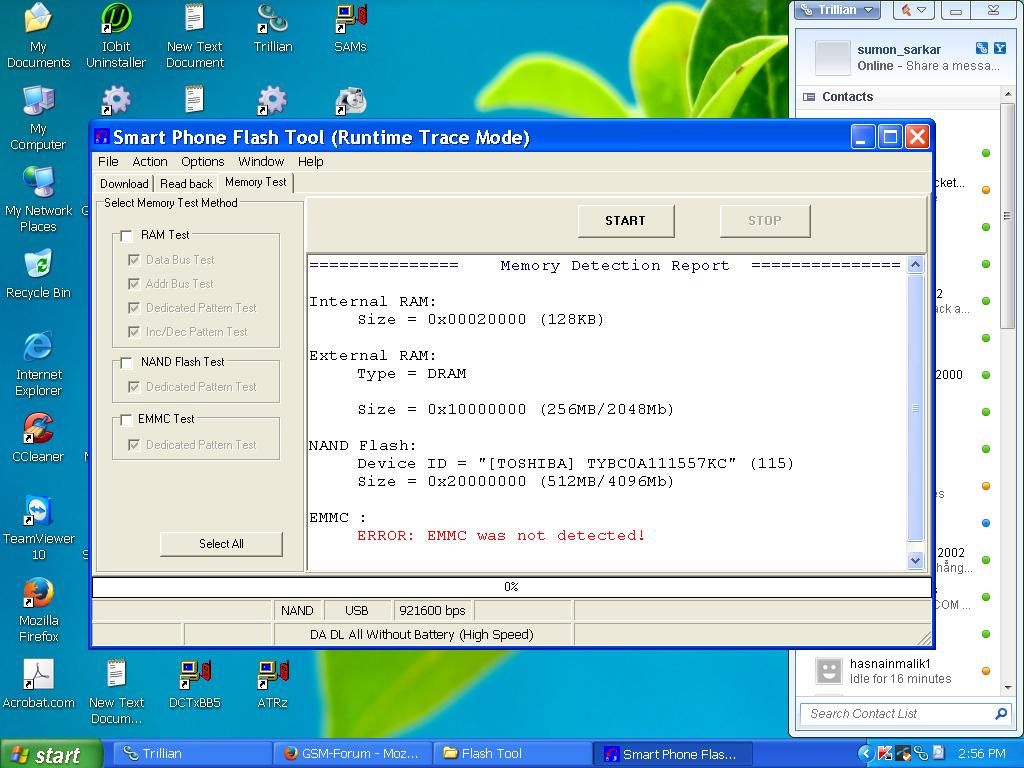Enable the EMMC Test checkbox
The width and height of the screenshot is (1024, 768).
coord(127,420)
